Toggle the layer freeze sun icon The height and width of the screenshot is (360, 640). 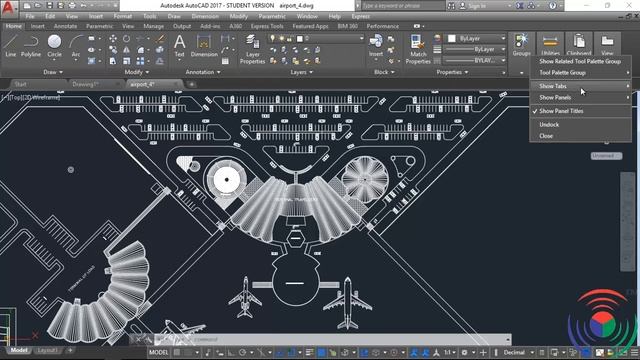[x=281, y=39]
